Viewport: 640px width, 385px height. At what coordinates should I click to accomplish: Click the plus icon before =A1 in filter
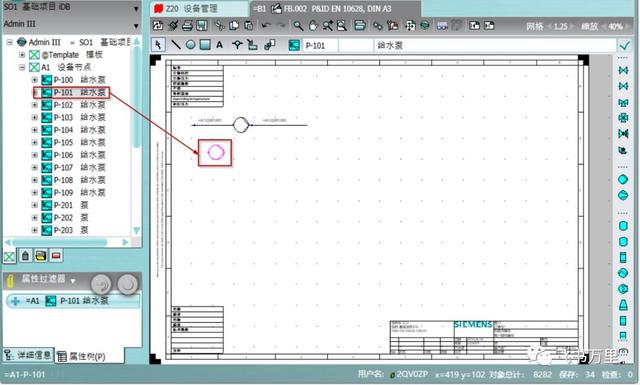point(16,301)
